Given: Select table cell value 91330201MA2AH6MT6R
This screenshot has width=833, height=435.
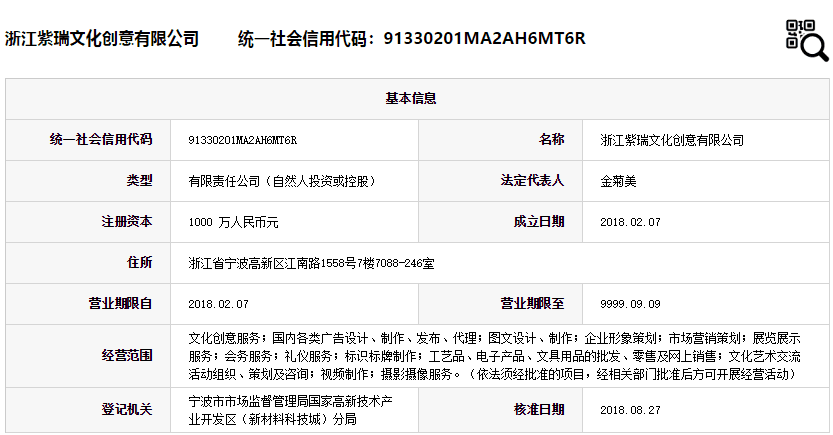Looking at the screenshot, I should [243, 140].
